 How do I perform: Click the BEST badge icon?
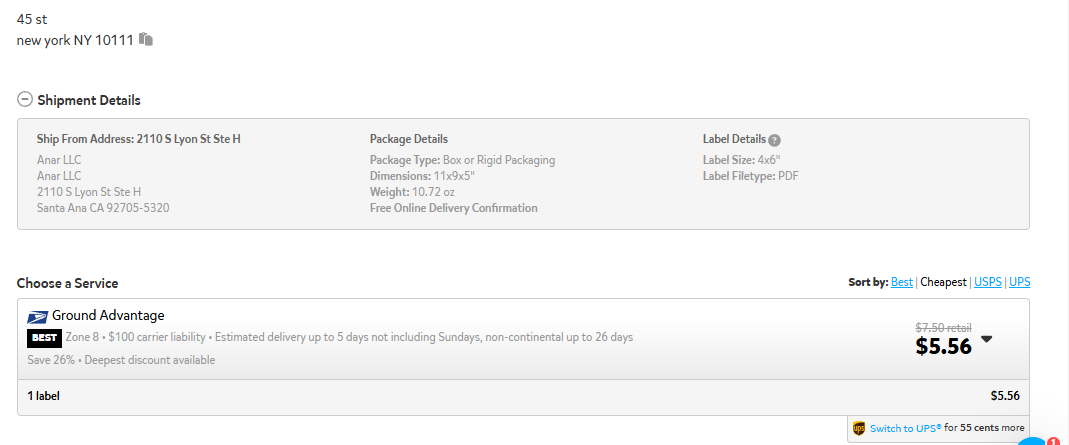44,338
